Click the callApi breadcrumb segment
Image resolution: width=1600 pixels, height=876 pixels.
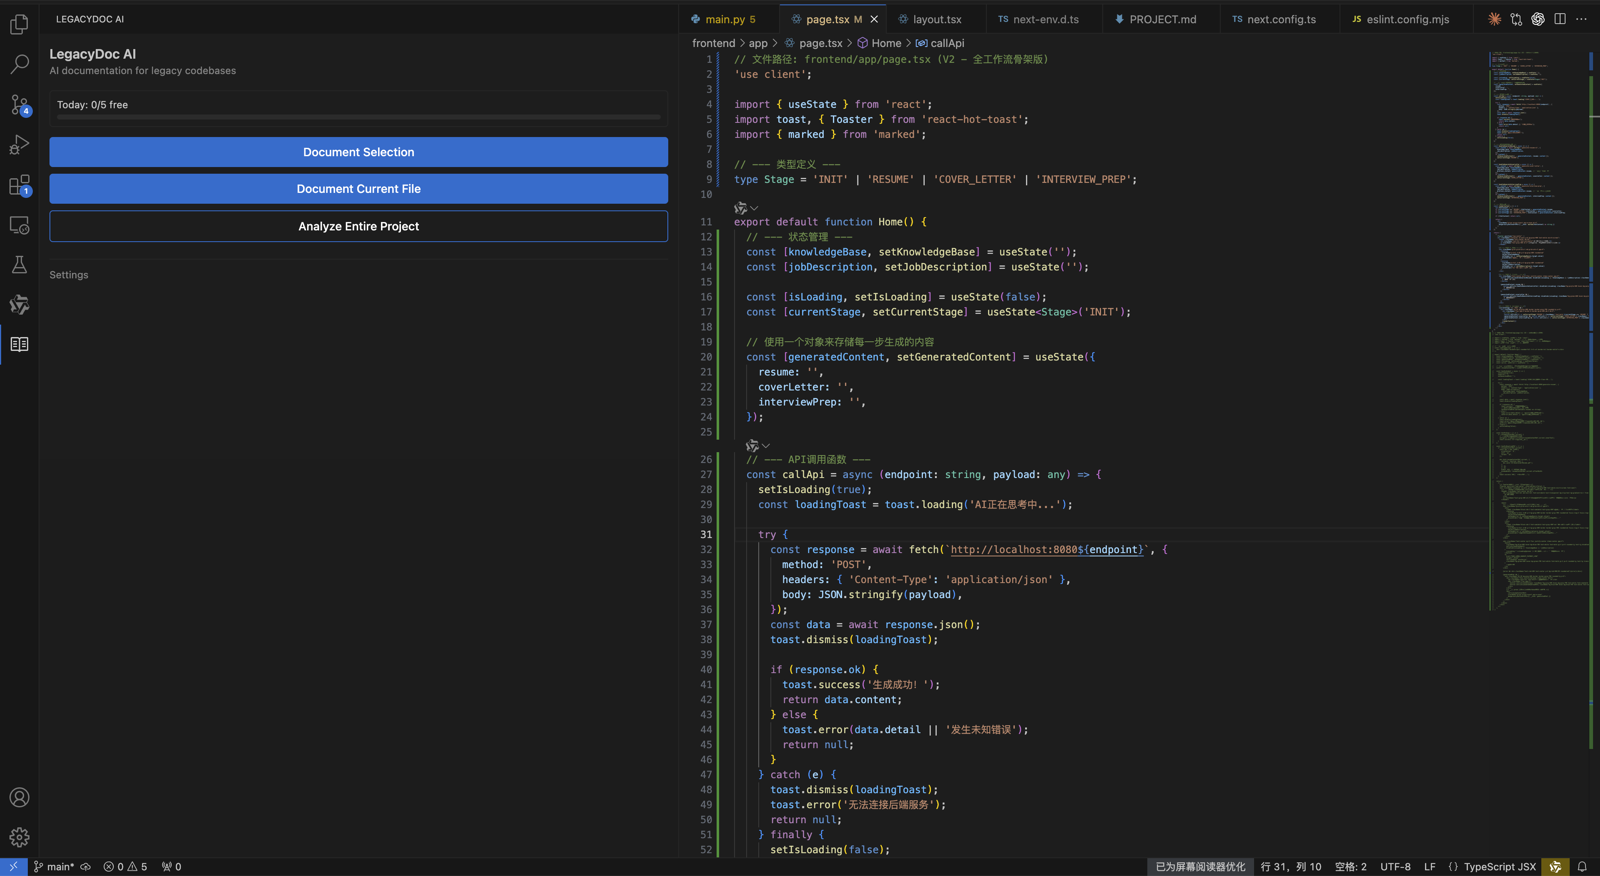[940, 43]
